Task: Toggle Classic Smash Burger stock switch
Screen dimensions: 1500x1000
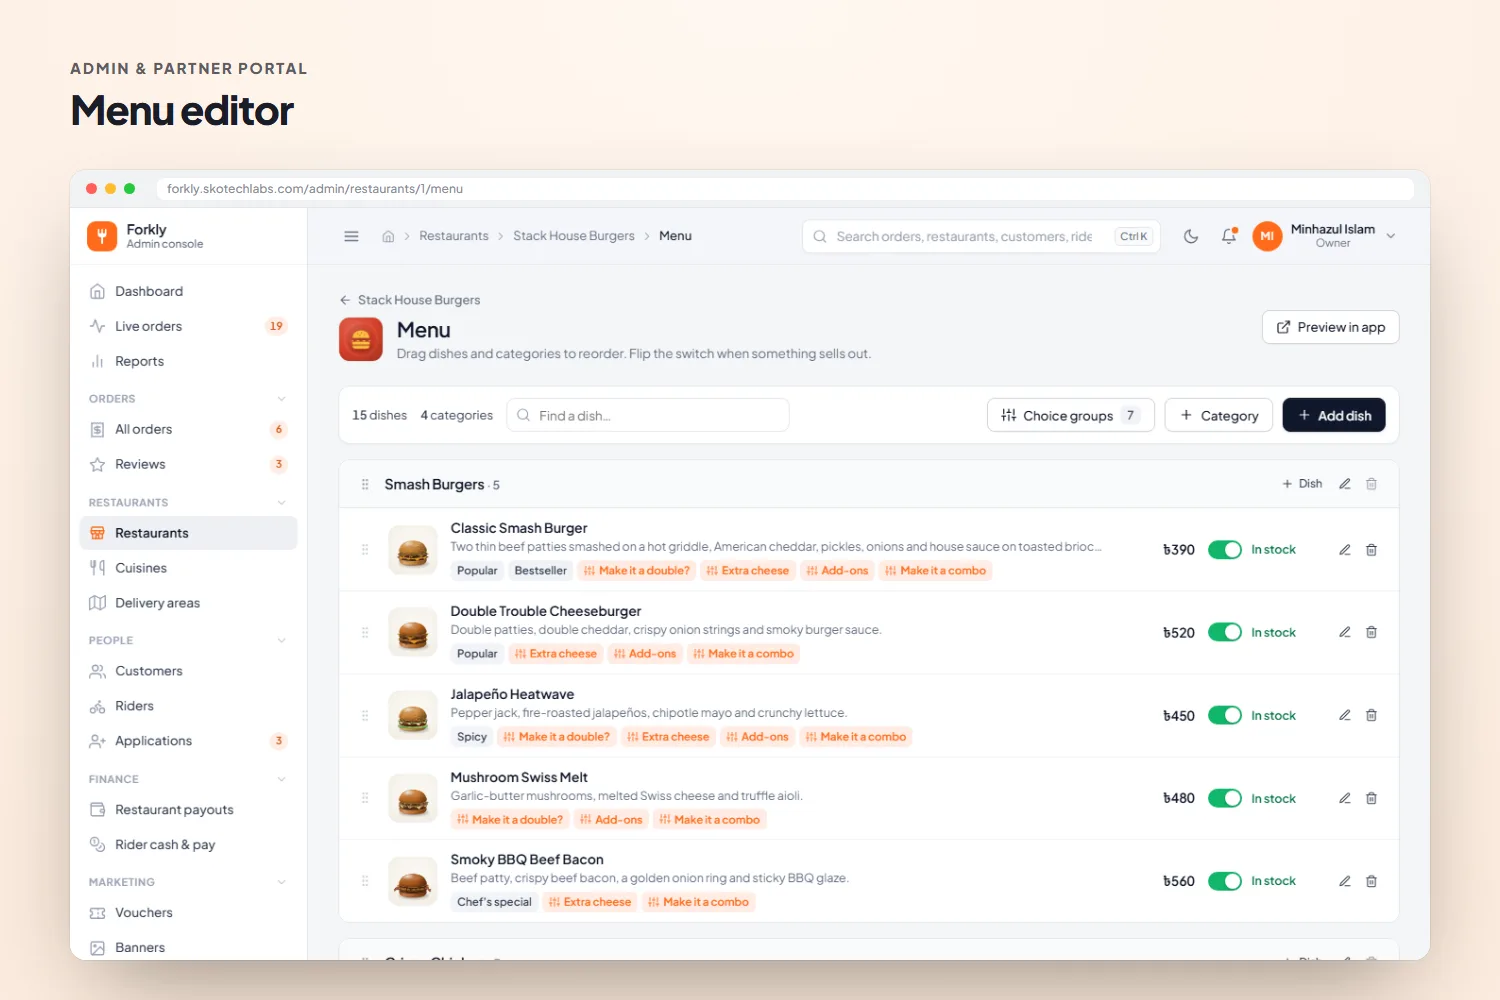Action: 1225,550
